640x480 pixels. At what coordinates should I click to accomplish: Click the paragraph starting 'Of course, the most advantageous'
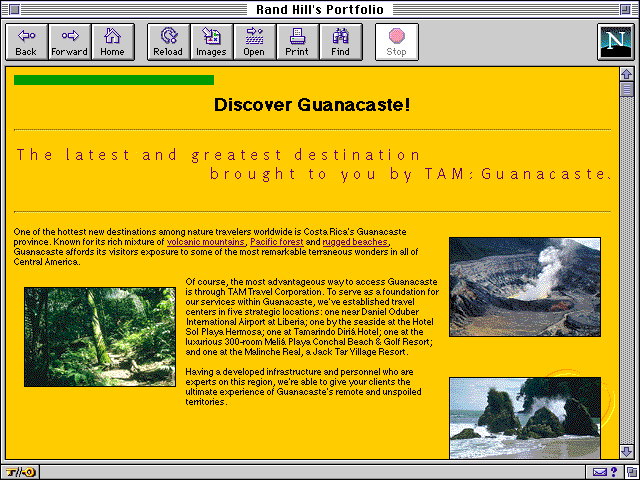point(312,317)
